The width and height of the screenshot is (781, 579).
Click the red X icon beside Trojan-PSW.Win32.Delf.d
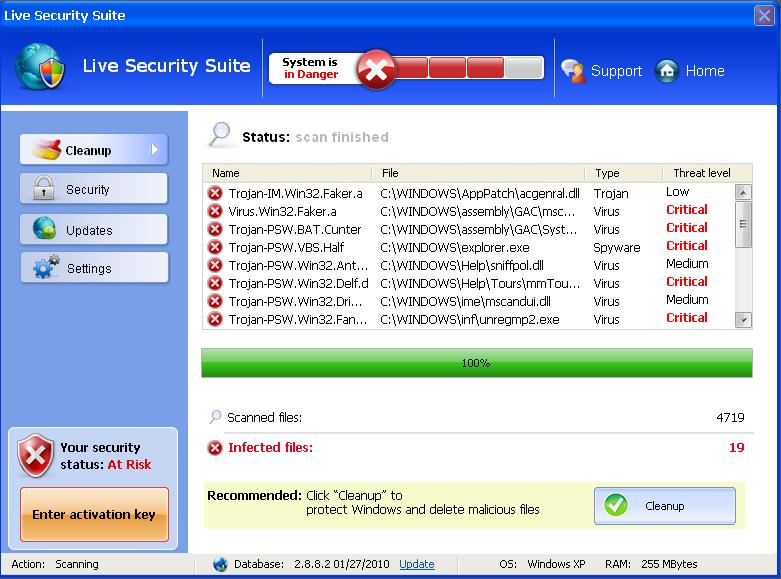(215, 283)
